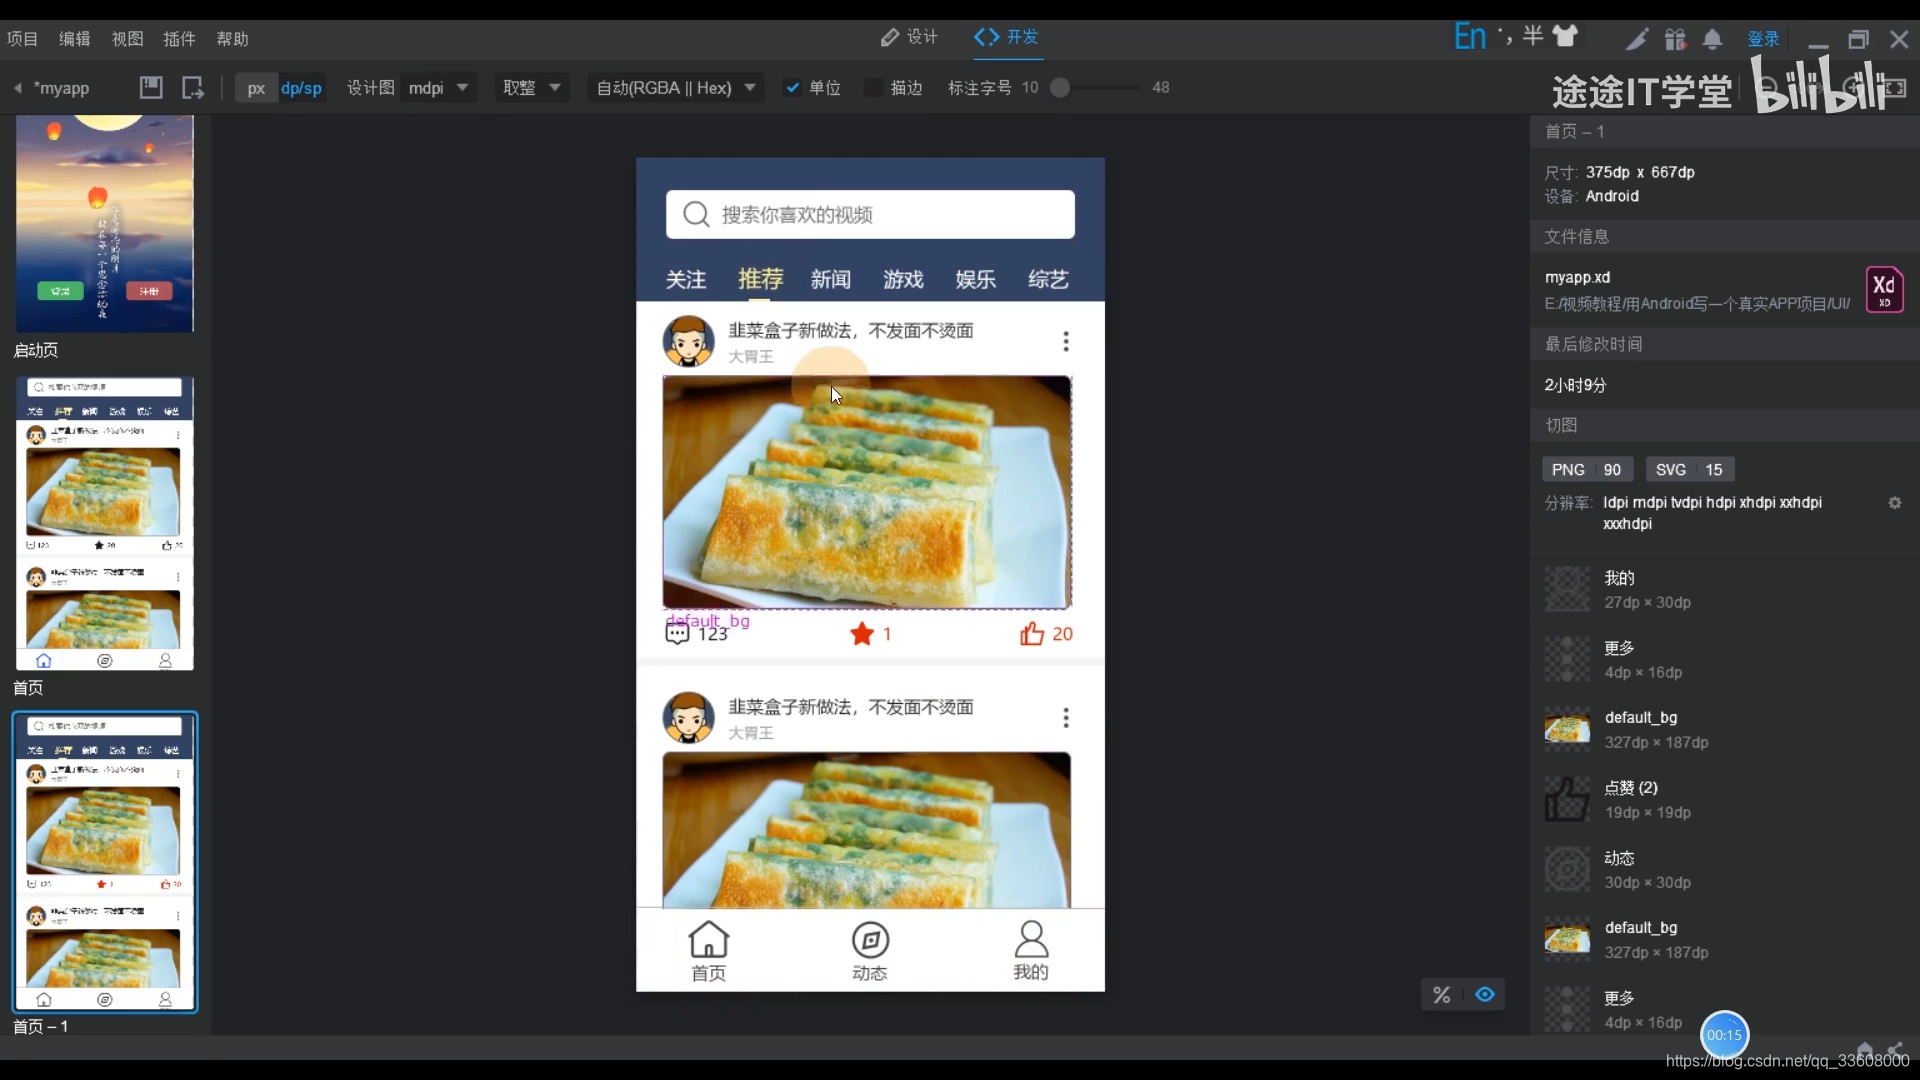Click the search field in mockup

click(870, 214)
